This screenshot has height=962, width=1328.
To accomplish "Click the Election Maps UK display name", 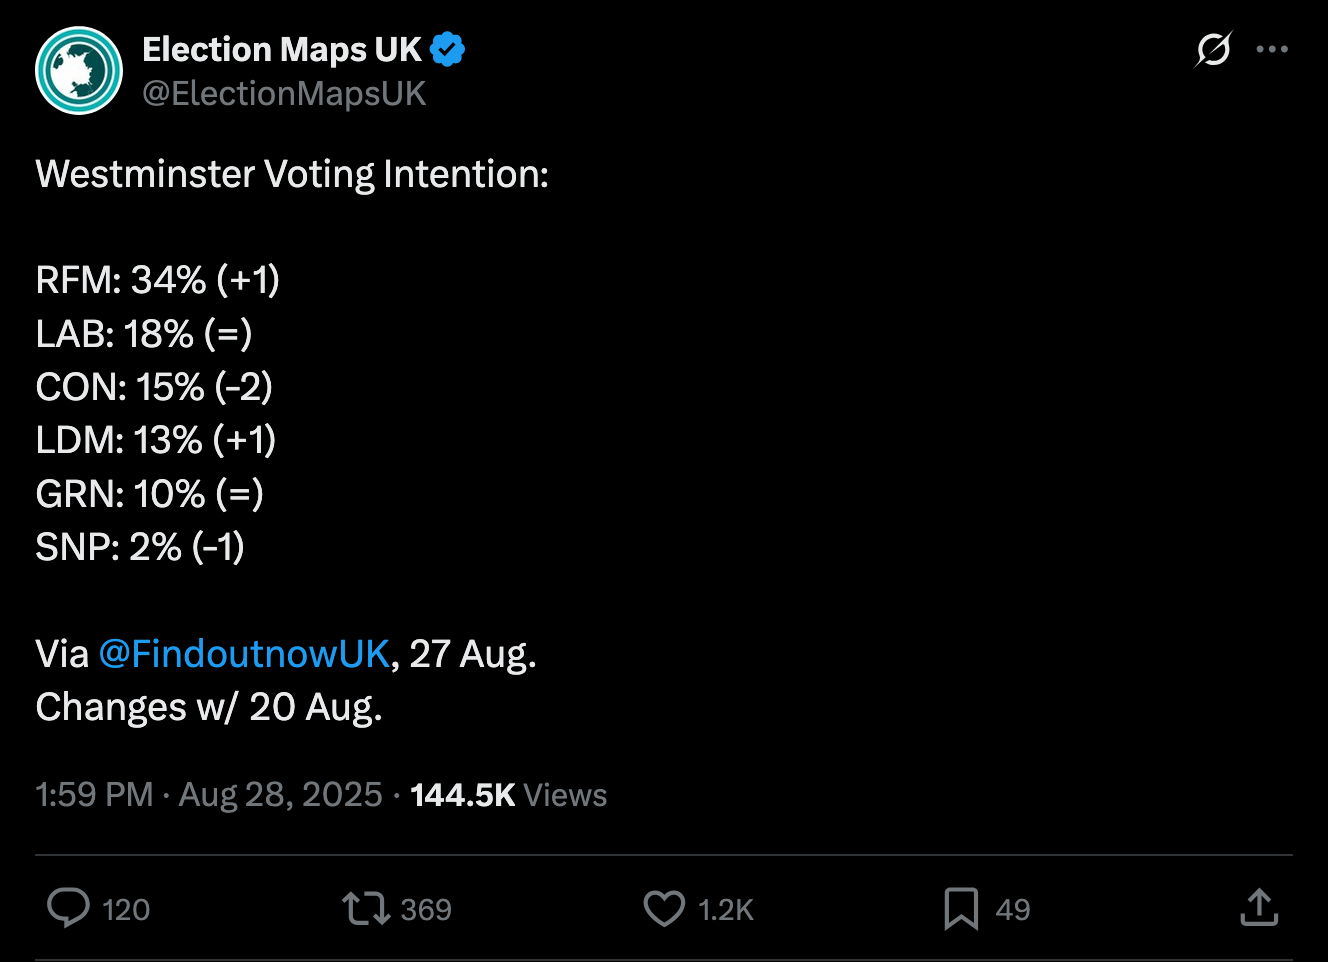I will click(x=282, y=49).
